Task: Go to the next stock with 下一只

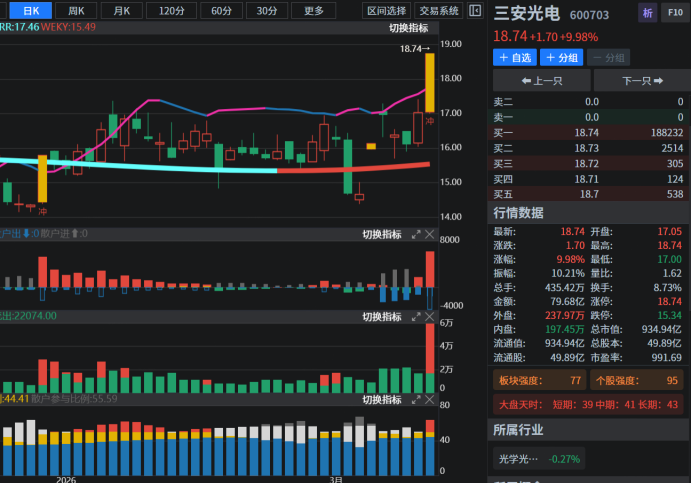Action: (641, 81)
